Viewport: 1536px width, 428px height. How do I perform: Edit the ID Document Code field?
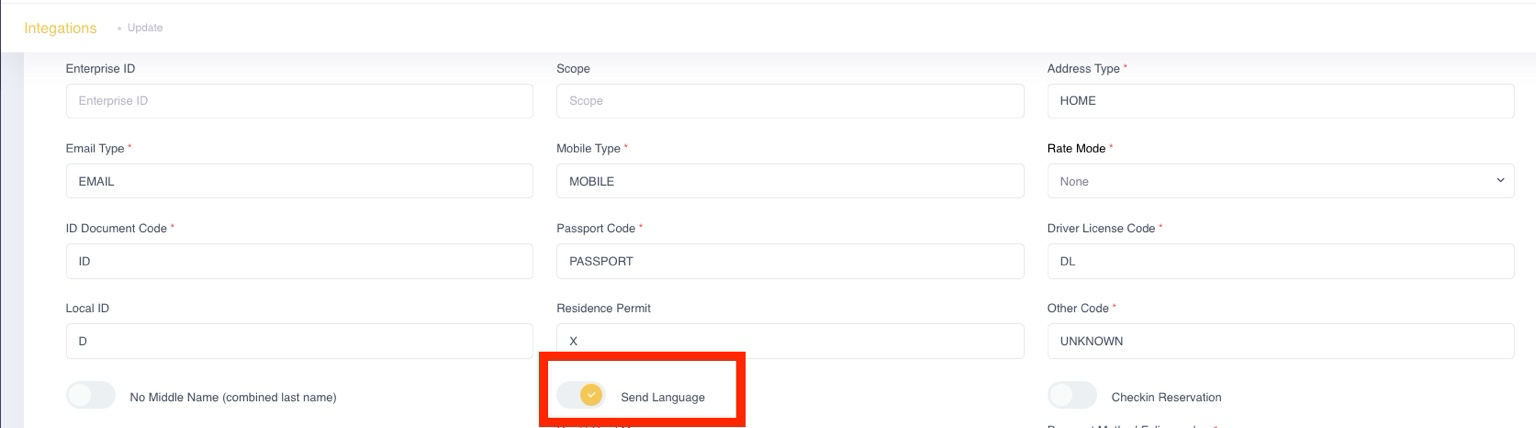[299, 261]
